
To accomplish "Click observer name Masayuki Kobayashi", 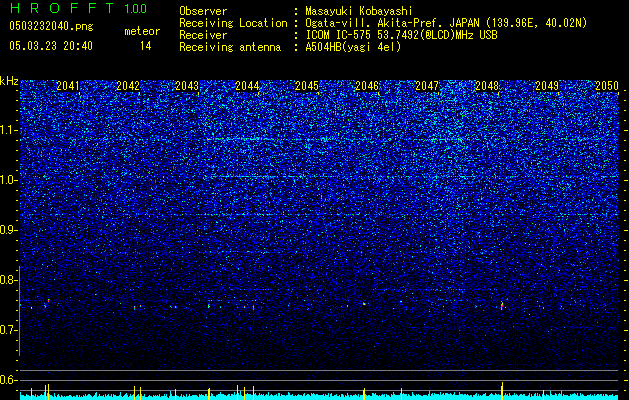I will 359,11.
